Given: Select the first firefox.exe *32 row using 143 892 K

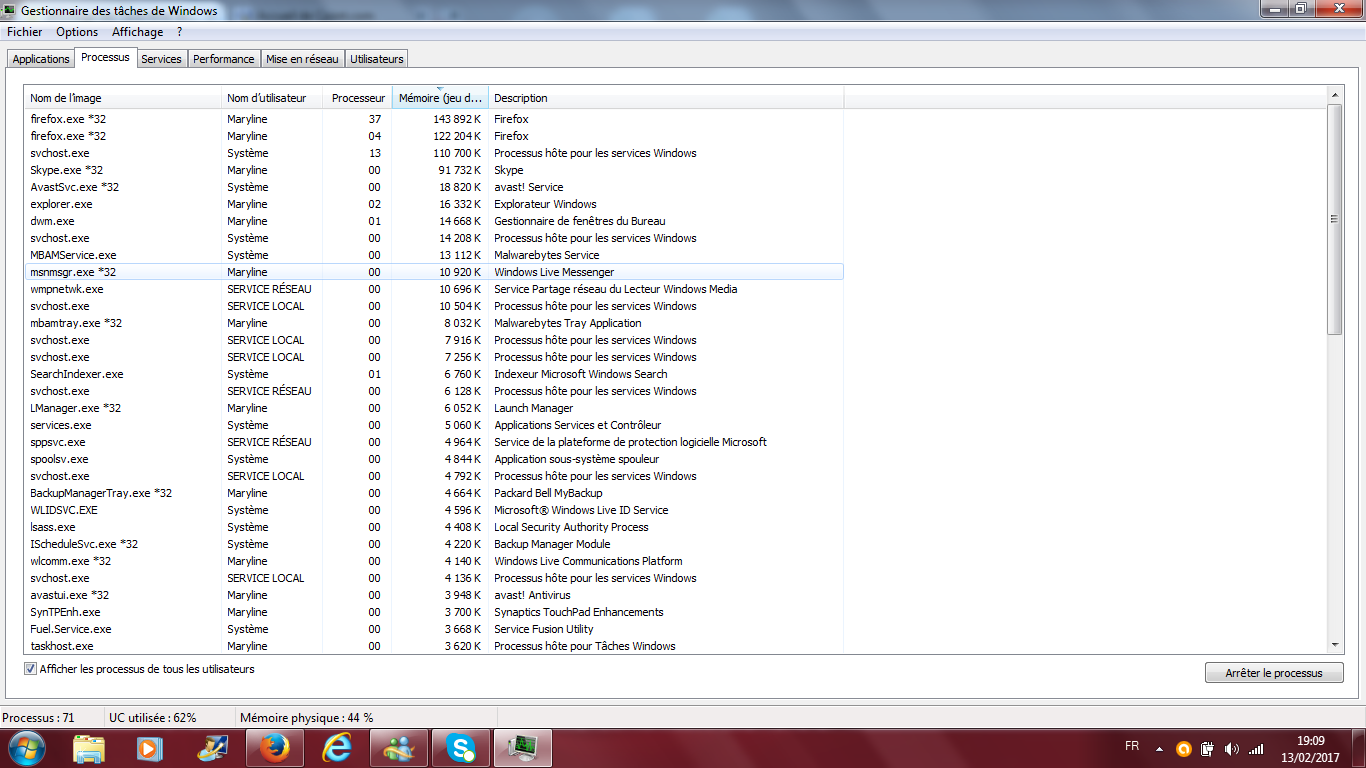Looking at the screenshot, I should 434,119.
